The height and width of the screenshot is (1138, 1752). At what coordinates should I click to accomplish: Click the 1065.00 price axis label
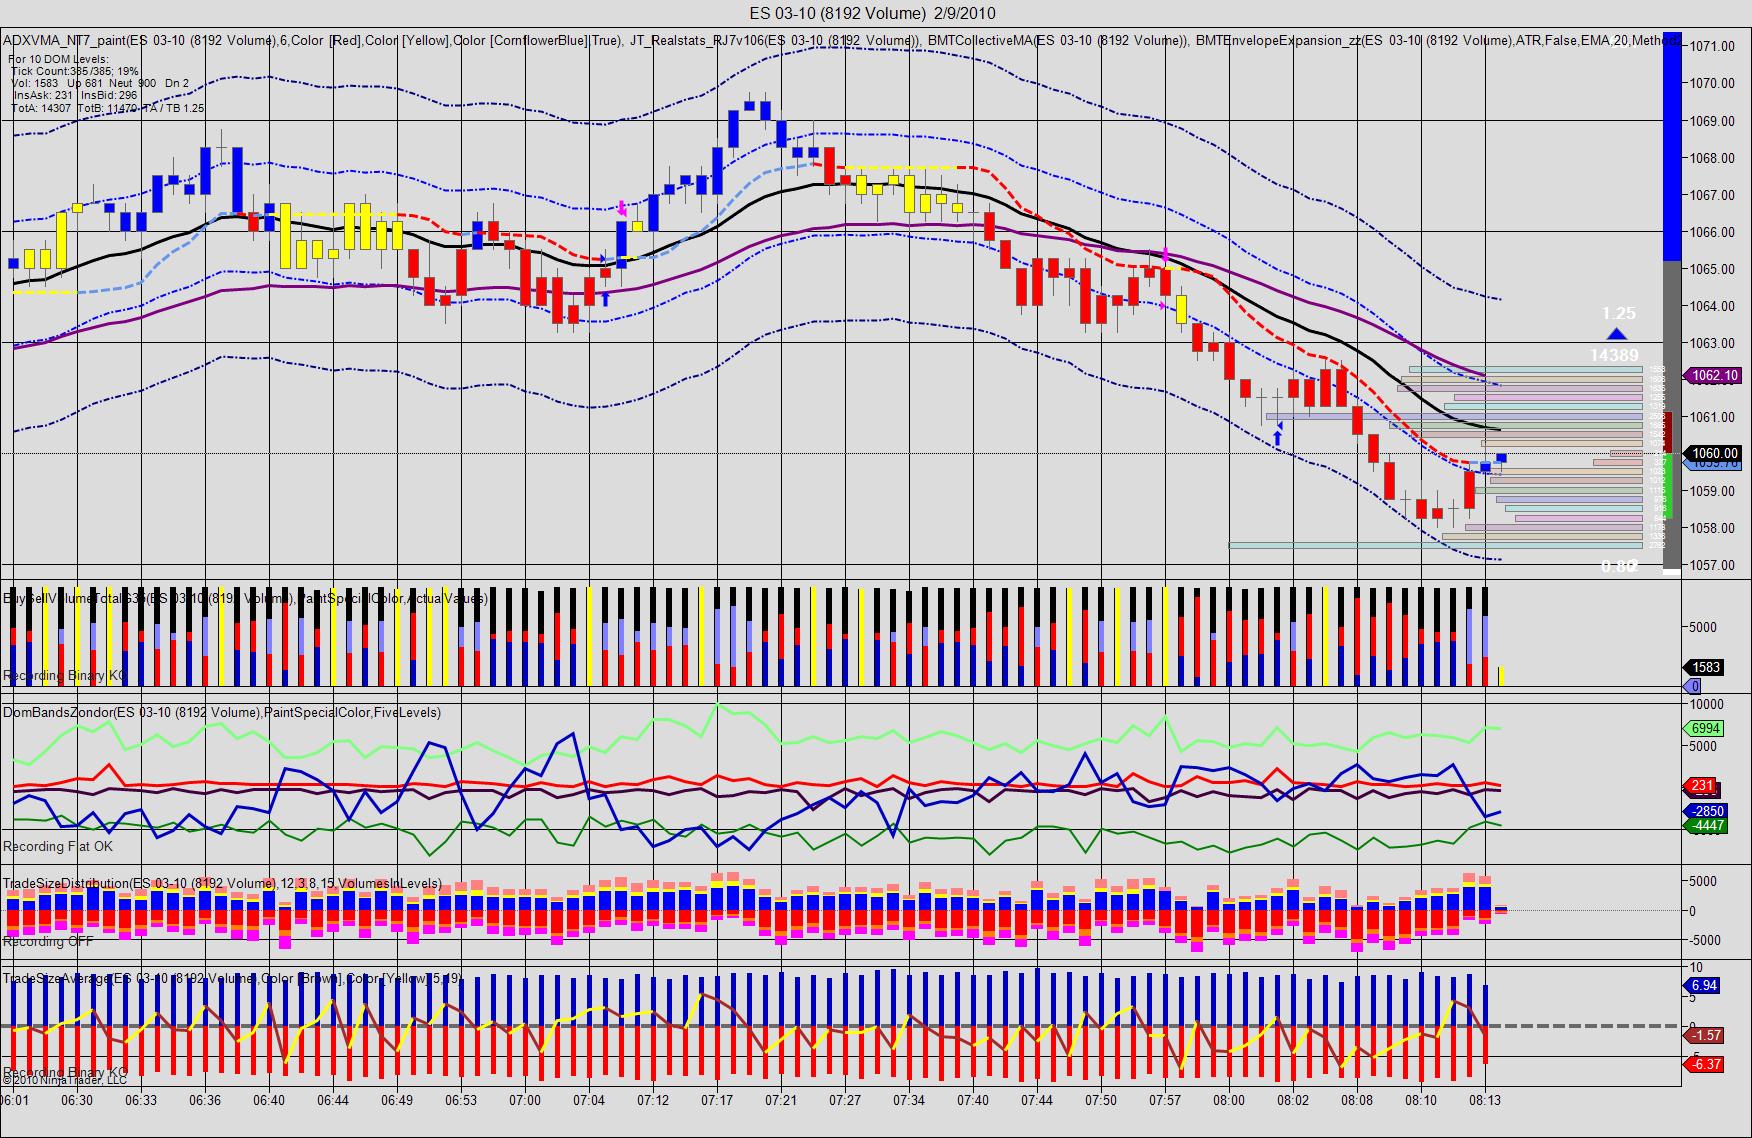coord(1713,269)
